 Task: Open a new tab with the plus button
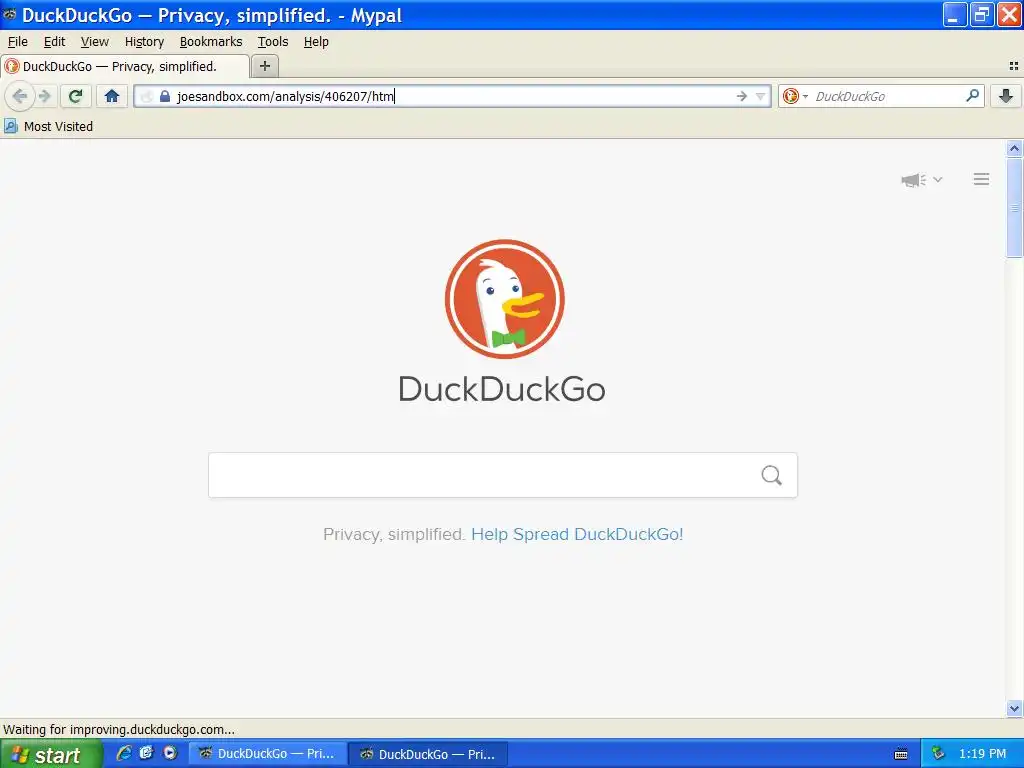pyautogui.click(x=264, y=66)
